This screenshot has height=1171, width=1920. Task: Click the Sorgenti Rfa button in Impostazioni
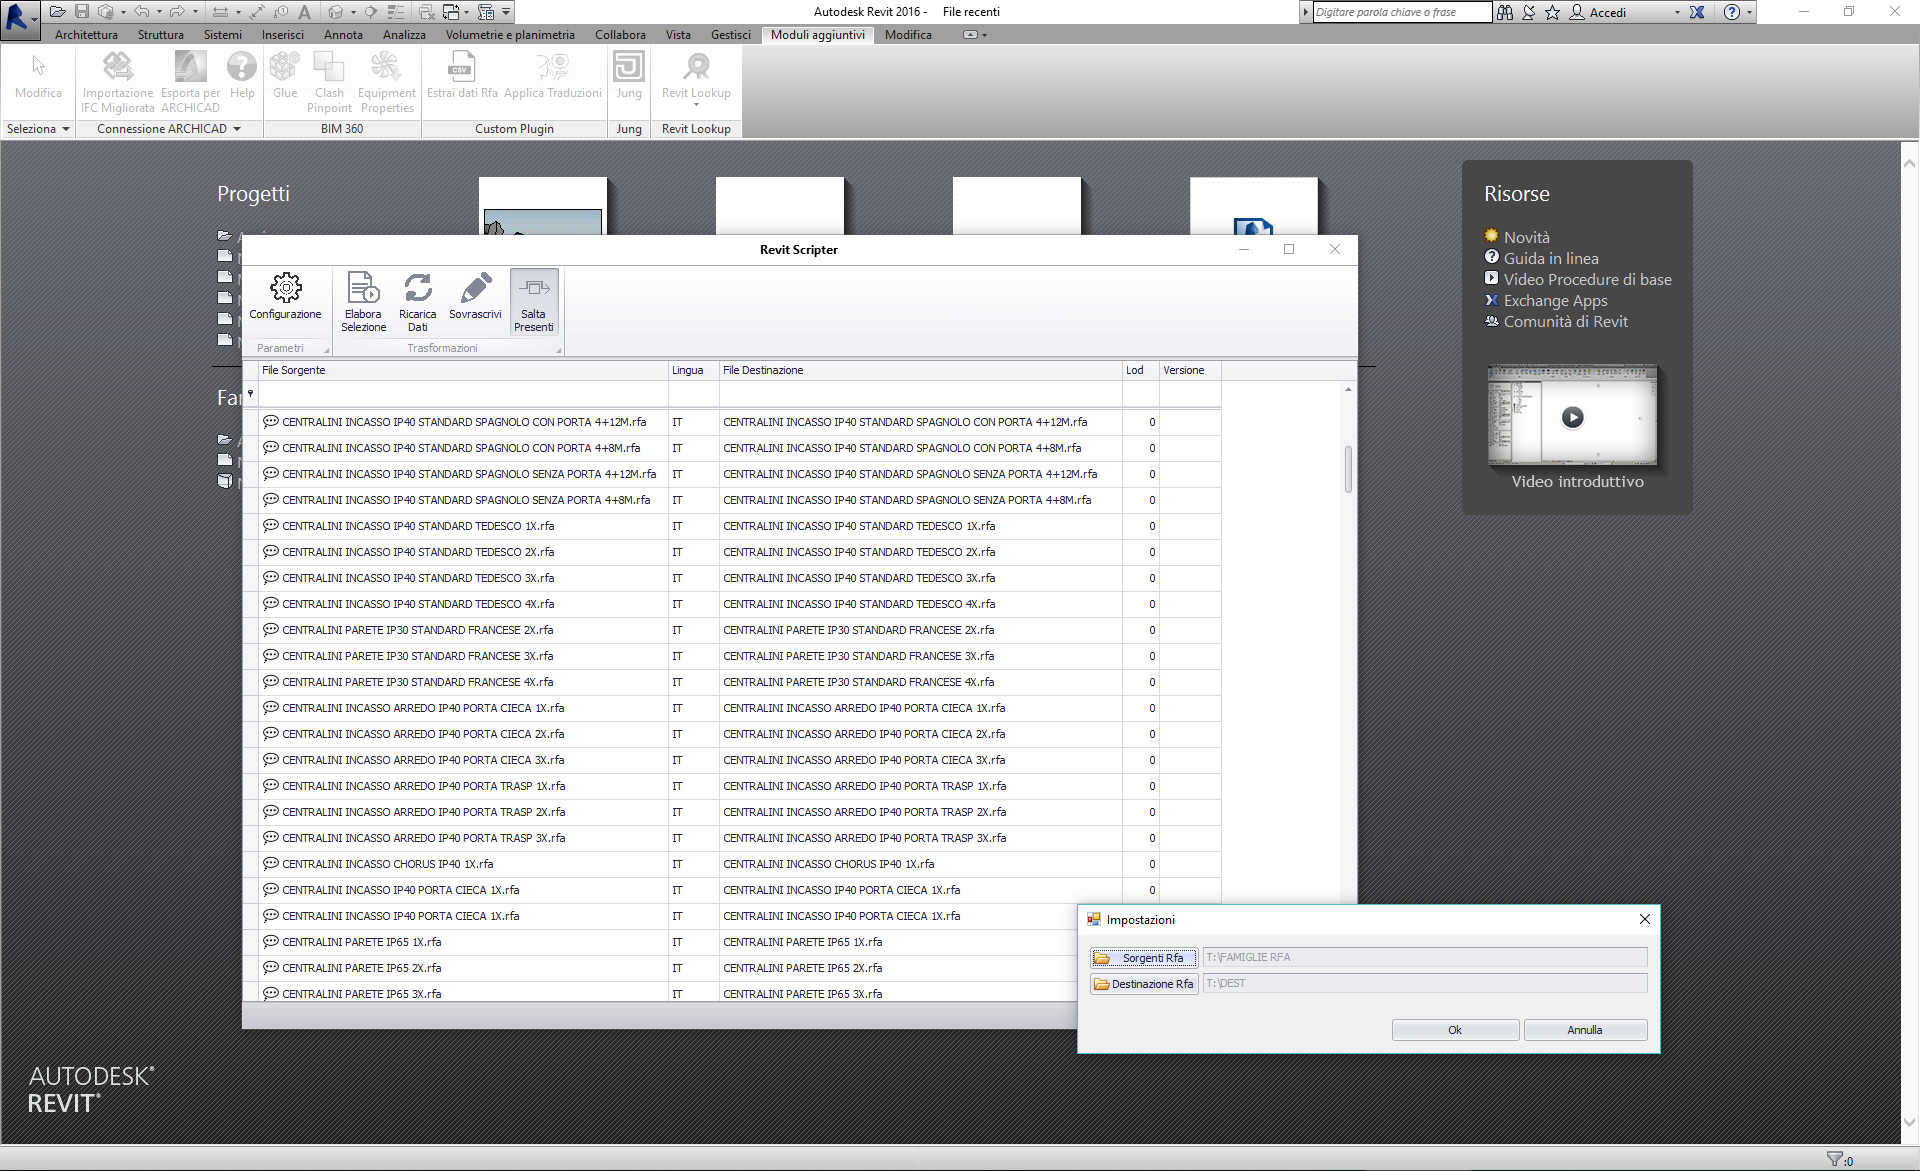coord(1143,958)
